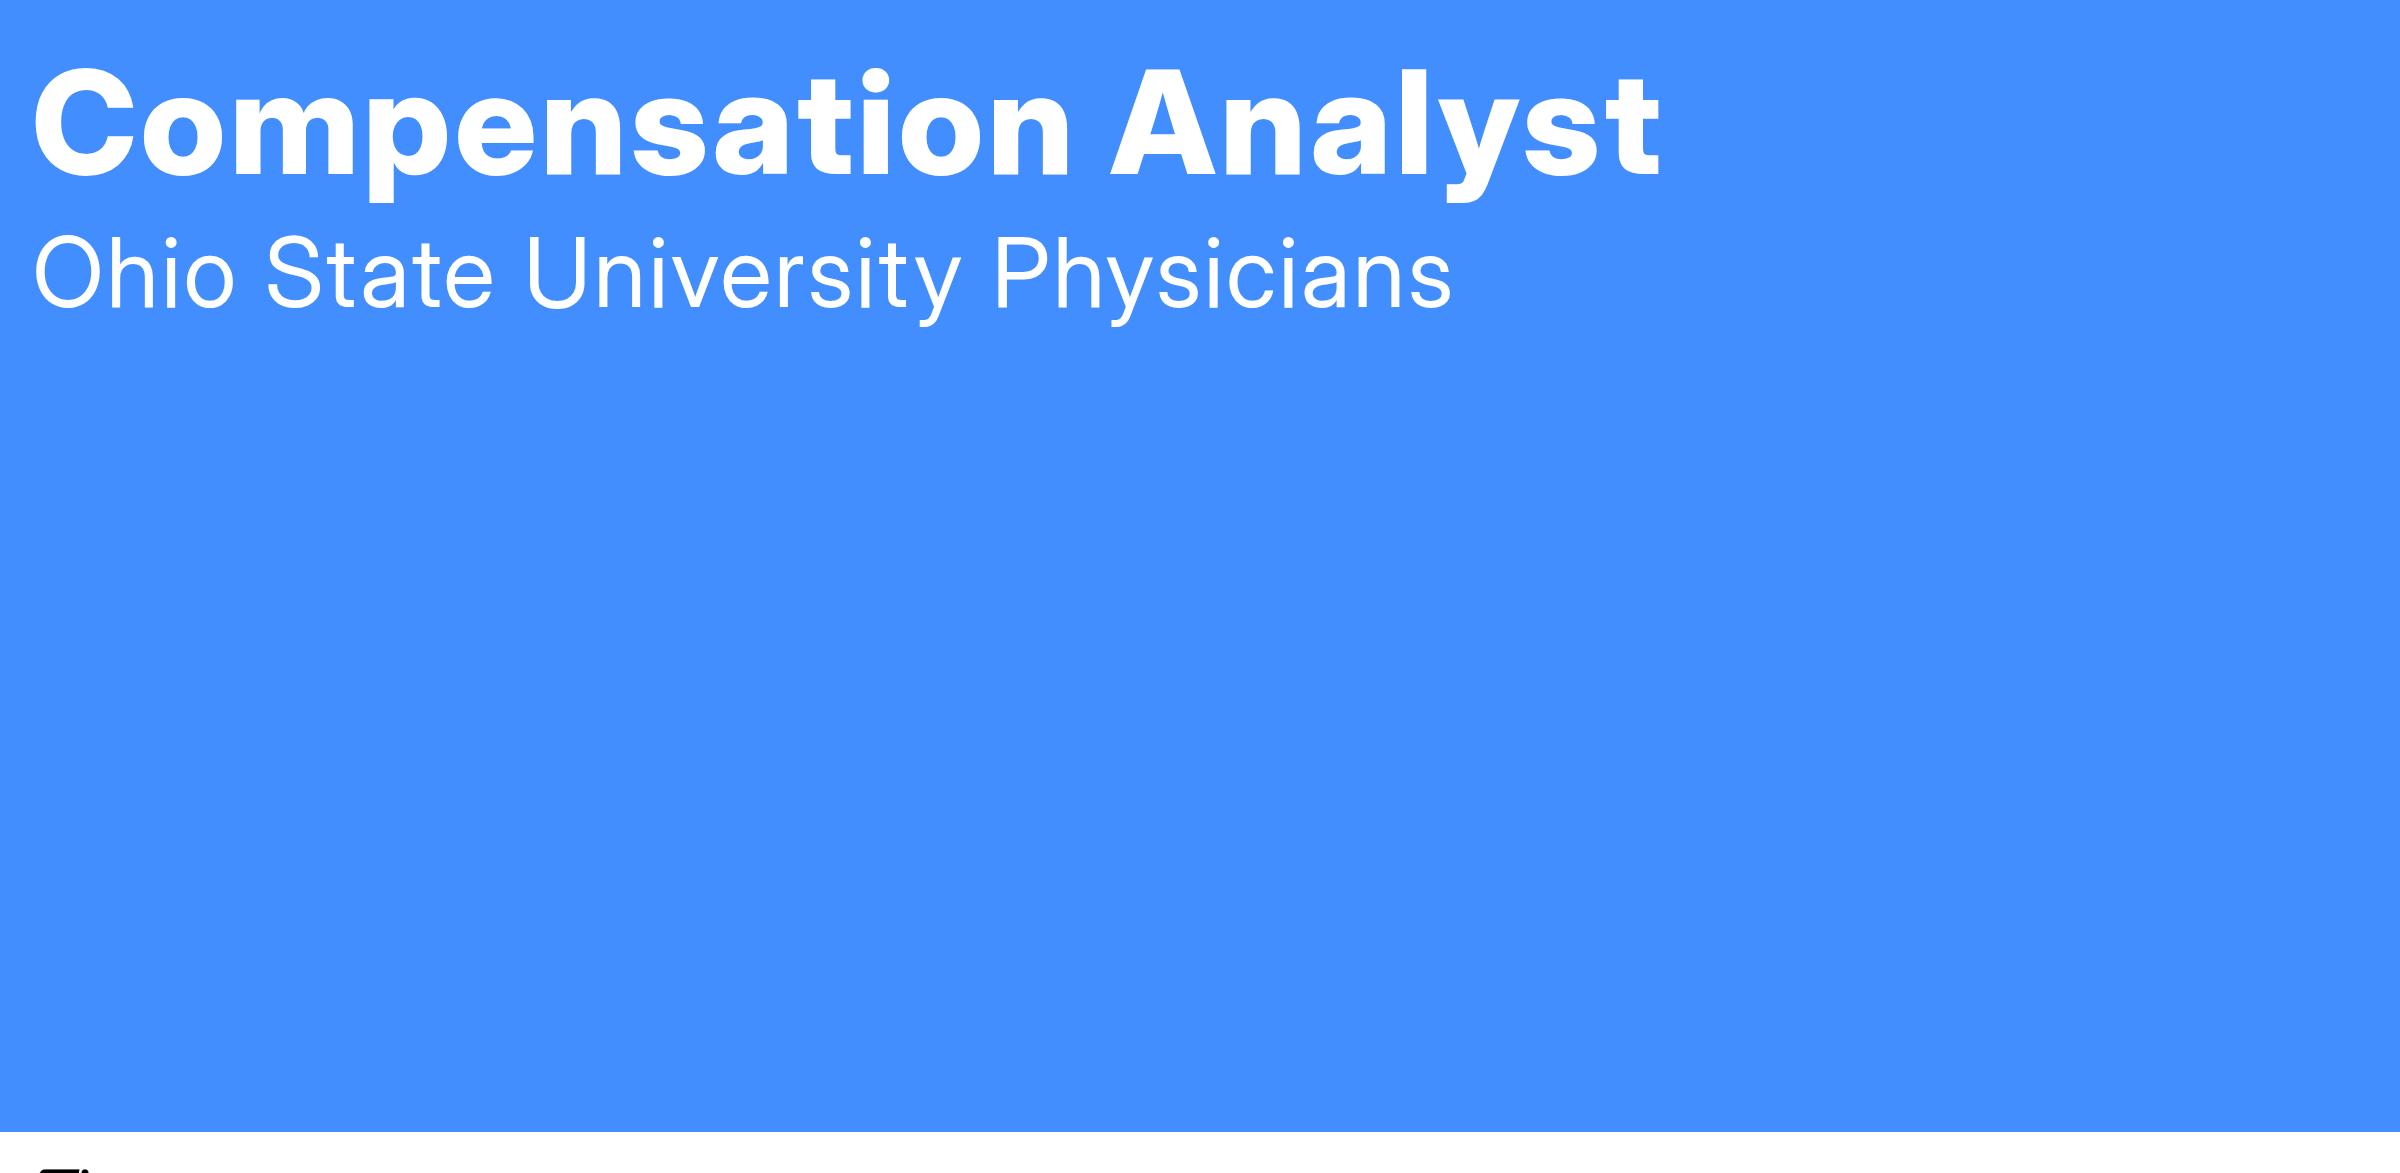The height and width of the screenshot is (1173, 2400).
Task: Click the word "Physicians" in the subtitle
Action: pos(1221,275)
